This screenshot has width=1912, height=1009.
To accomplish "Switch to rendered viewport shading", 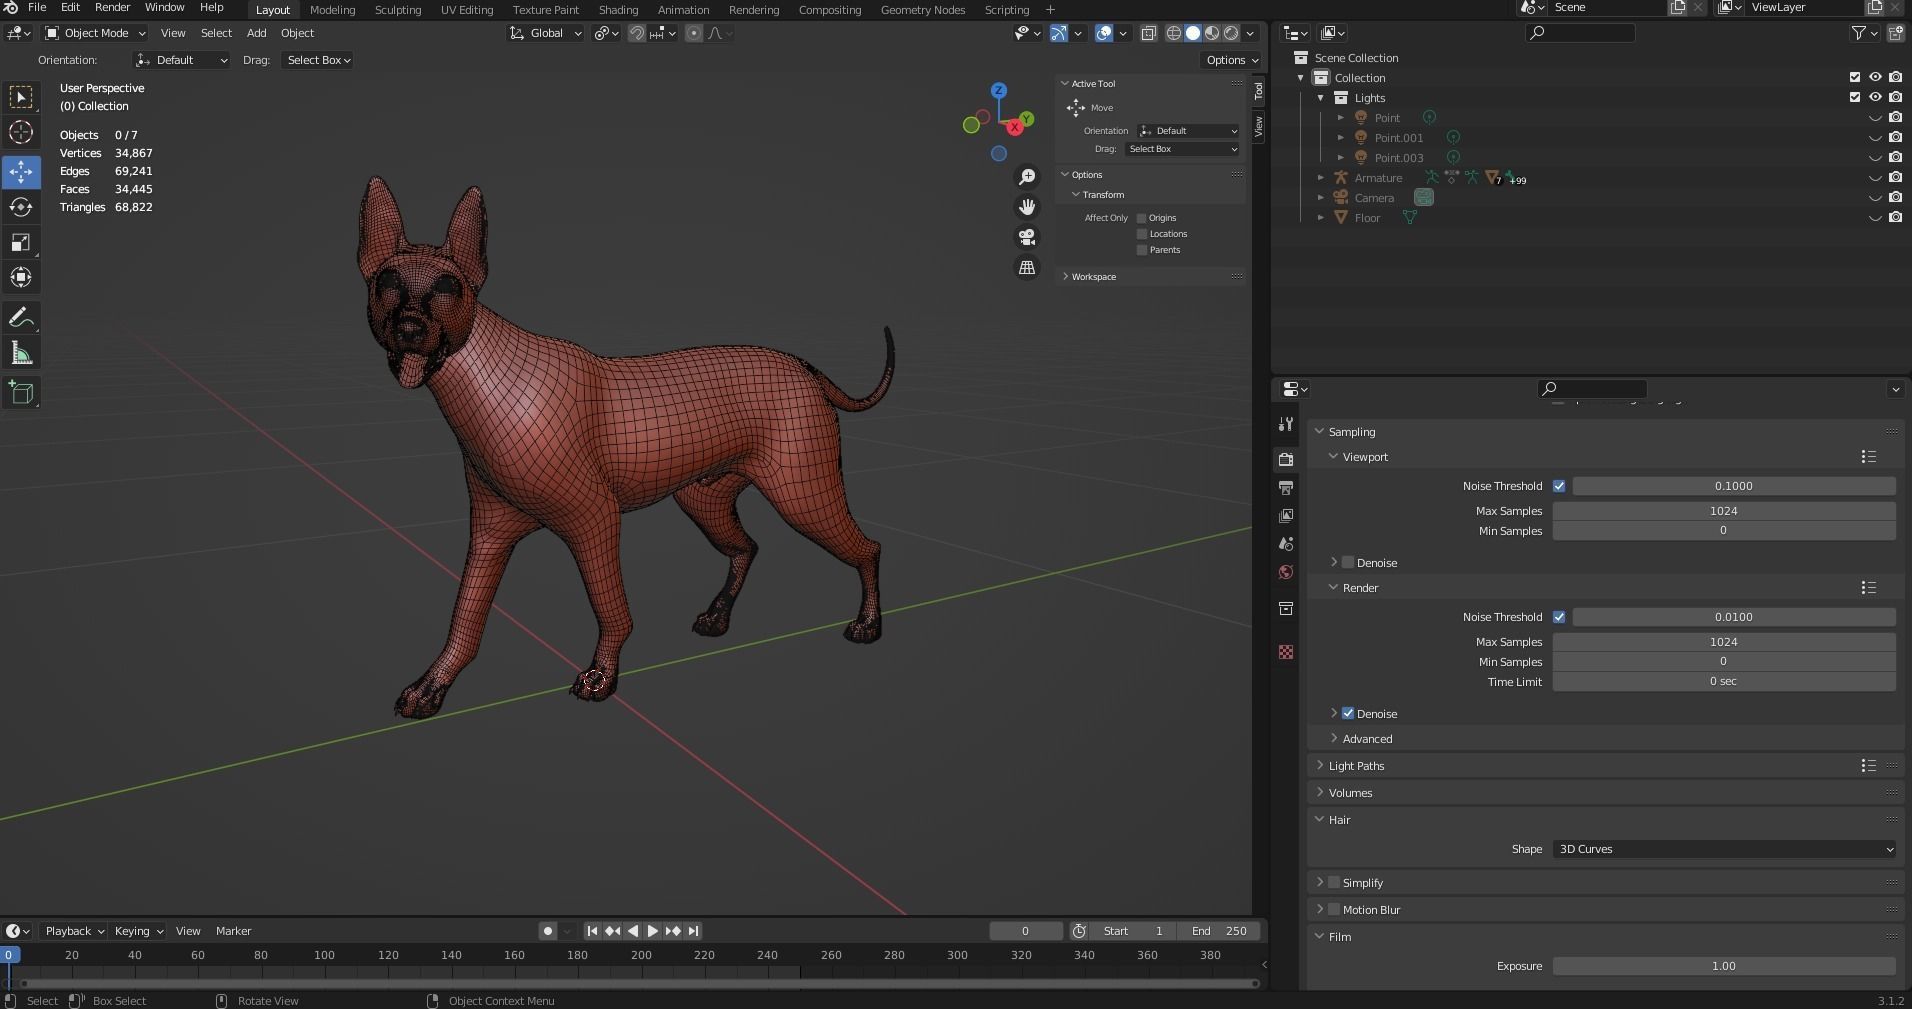I will point(1231,33).
